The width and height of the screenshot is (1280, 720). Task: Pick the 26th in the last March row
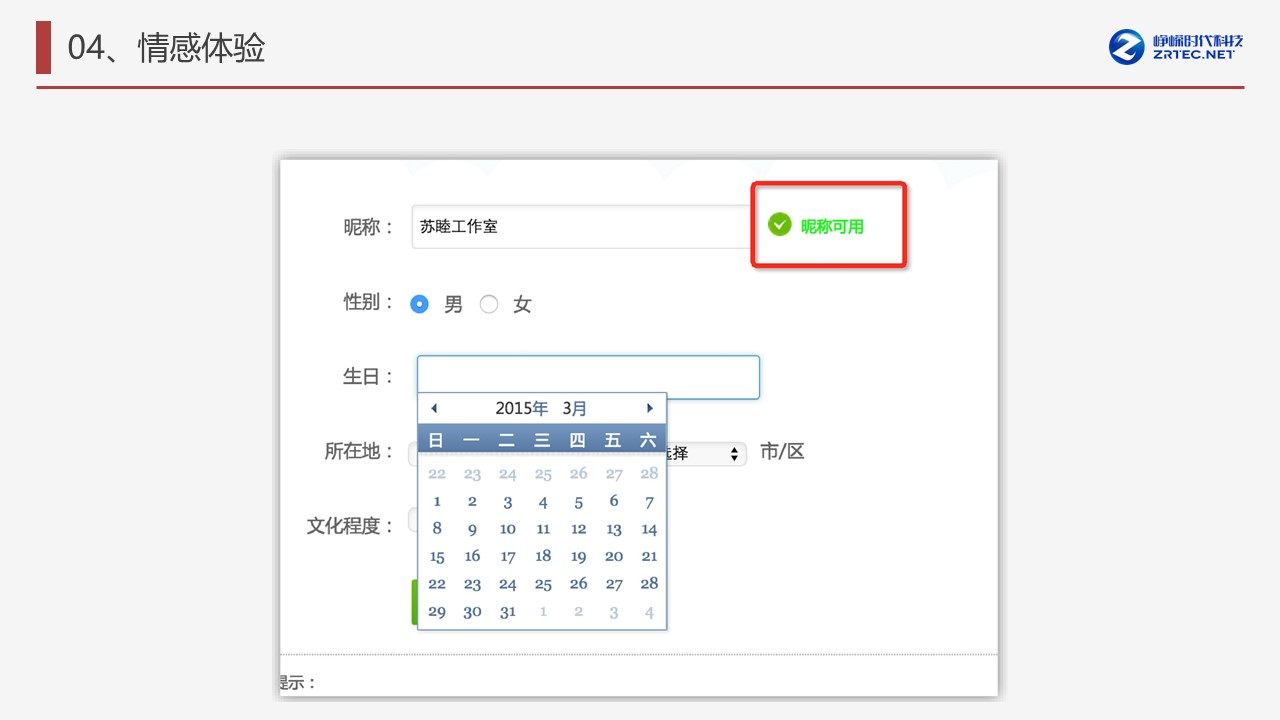(578, 584)
